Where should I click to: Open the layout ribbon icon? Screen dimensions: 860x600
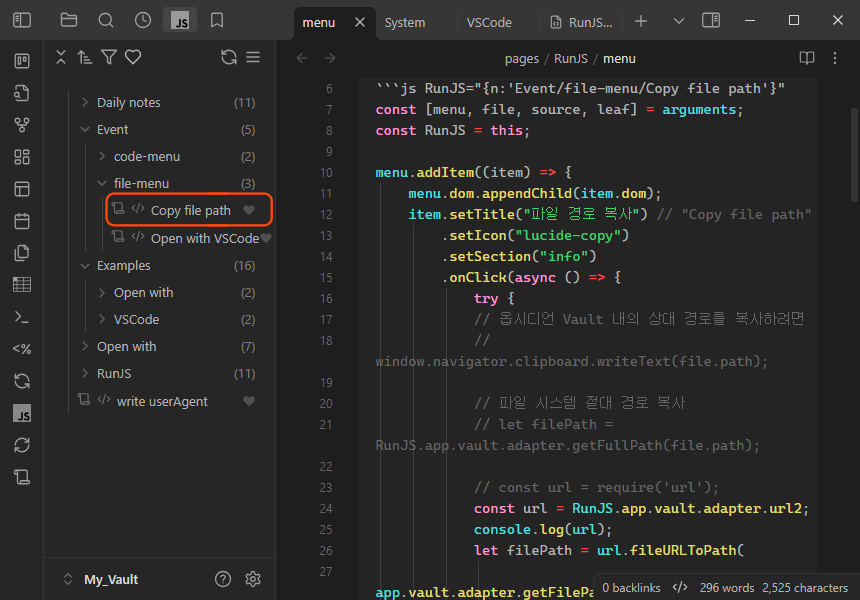coord(22,189)
